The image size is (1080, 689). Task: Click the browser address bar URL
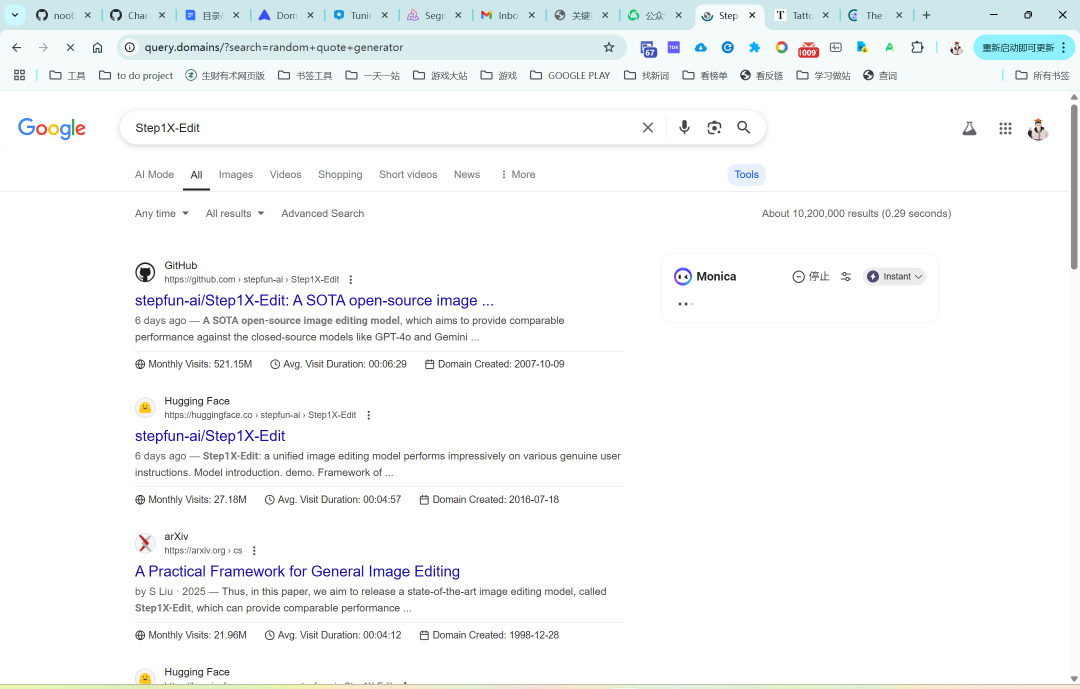(273, 48)
